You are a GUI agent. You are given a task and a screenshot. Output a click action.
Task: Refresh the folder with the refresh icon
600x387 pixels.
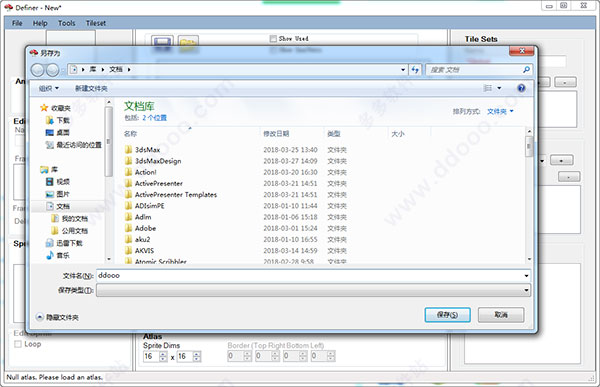[x=415, y=70]
